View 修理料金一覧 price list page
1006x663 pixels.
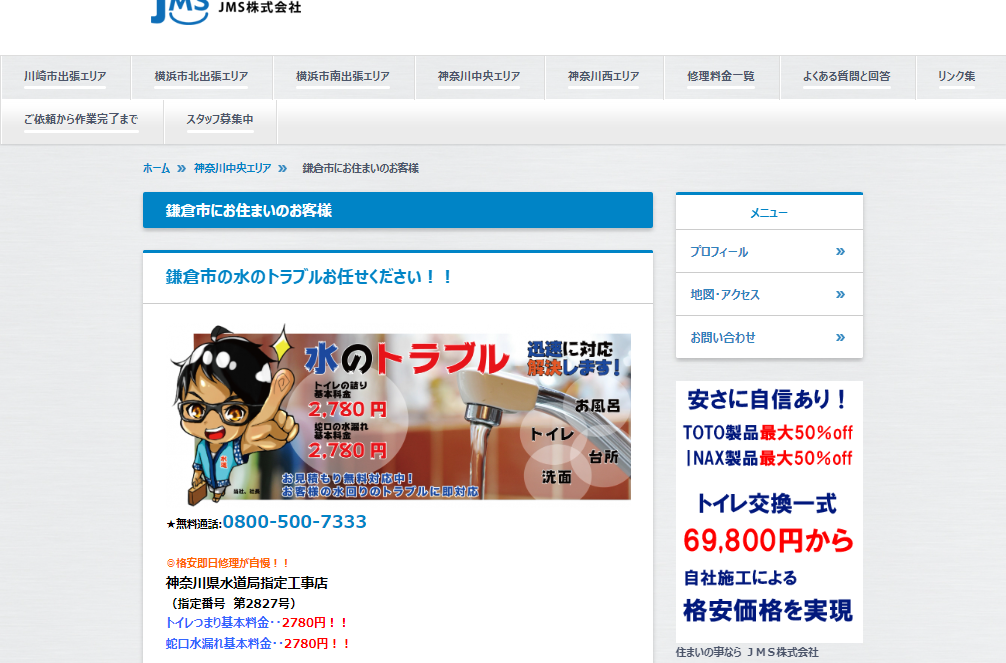(721, 76)
